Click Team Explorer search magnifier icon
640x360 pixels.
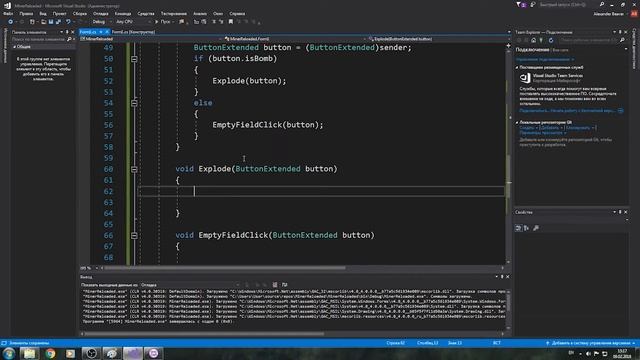click(x=622, y=40)
